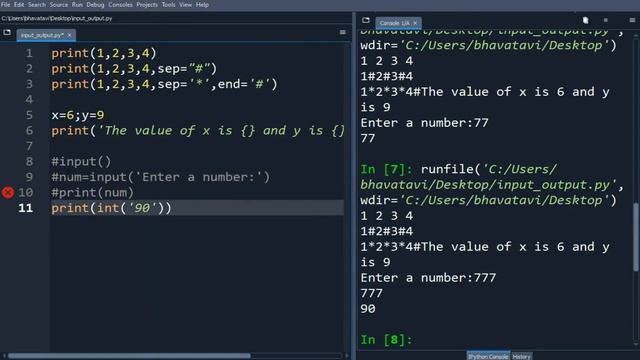Click the x=6;y=9 code line
The width and height of the screenshot is (640, 360).
click(78, 115)
